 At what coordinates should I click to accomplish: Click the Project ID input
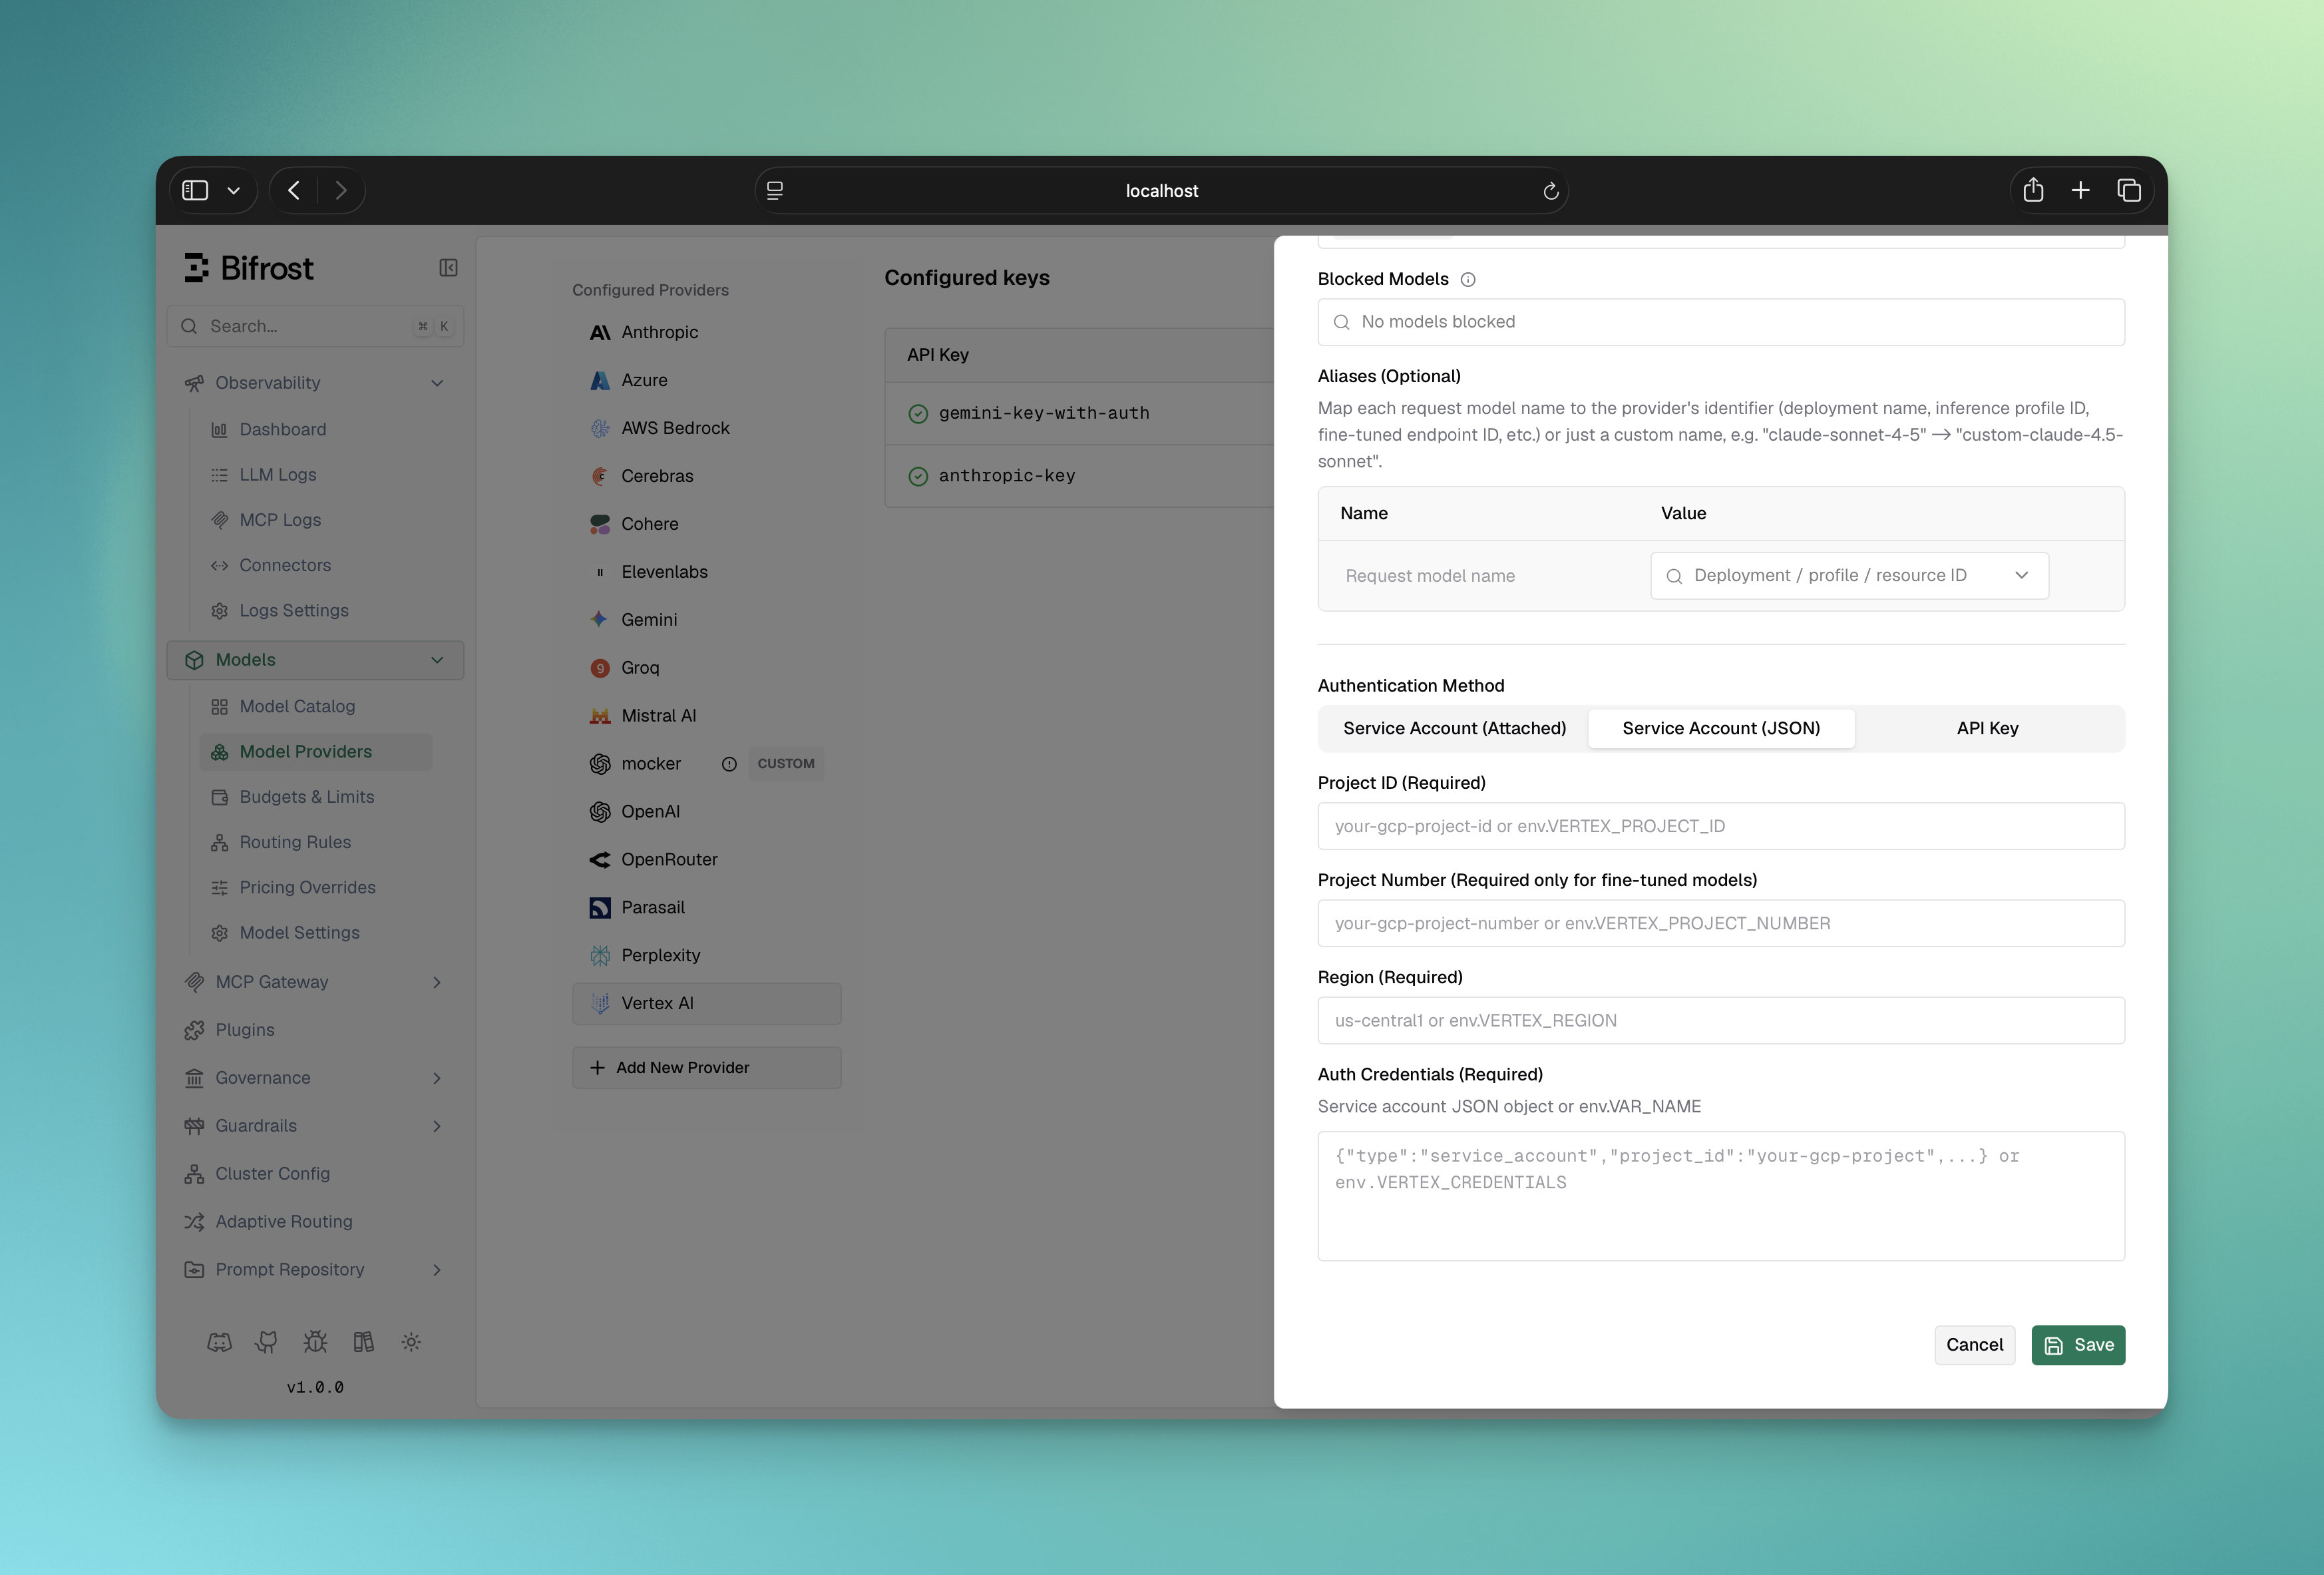click(x=1721, y=827)
